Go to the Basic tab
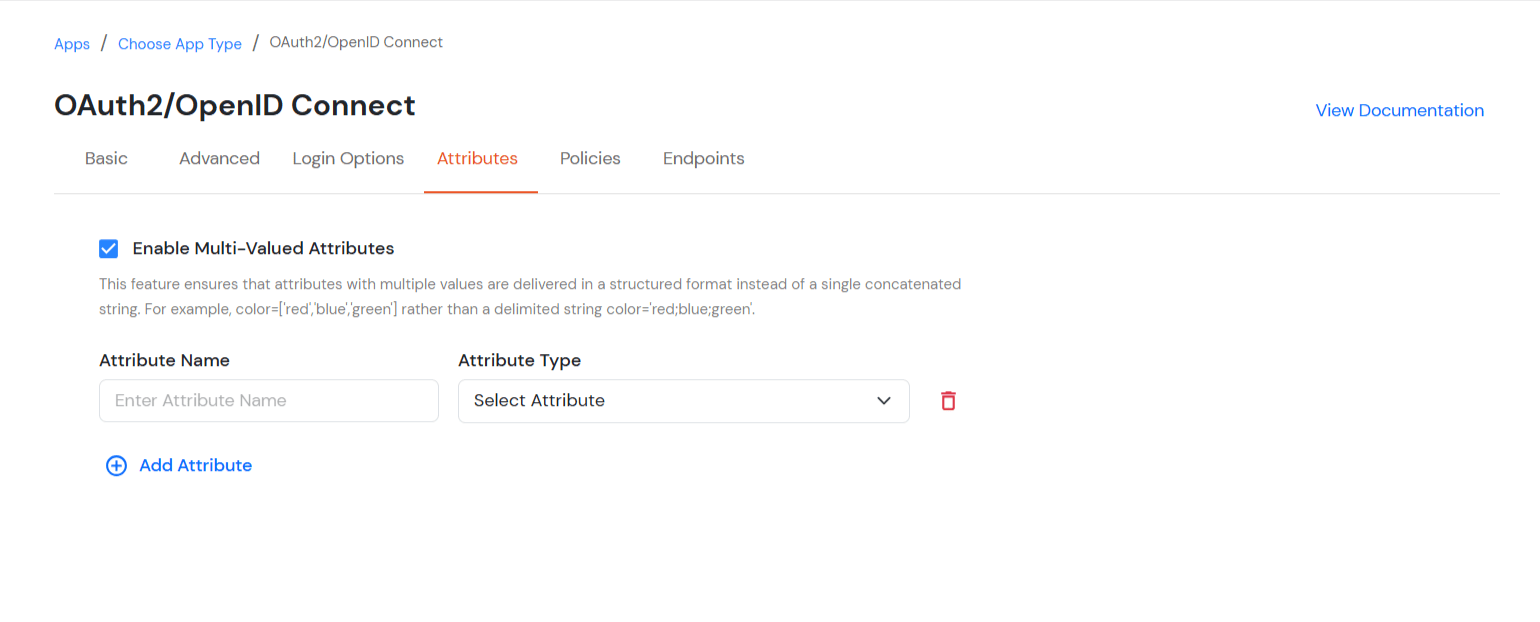The image size is (1540, 622). tap(106, 158)
